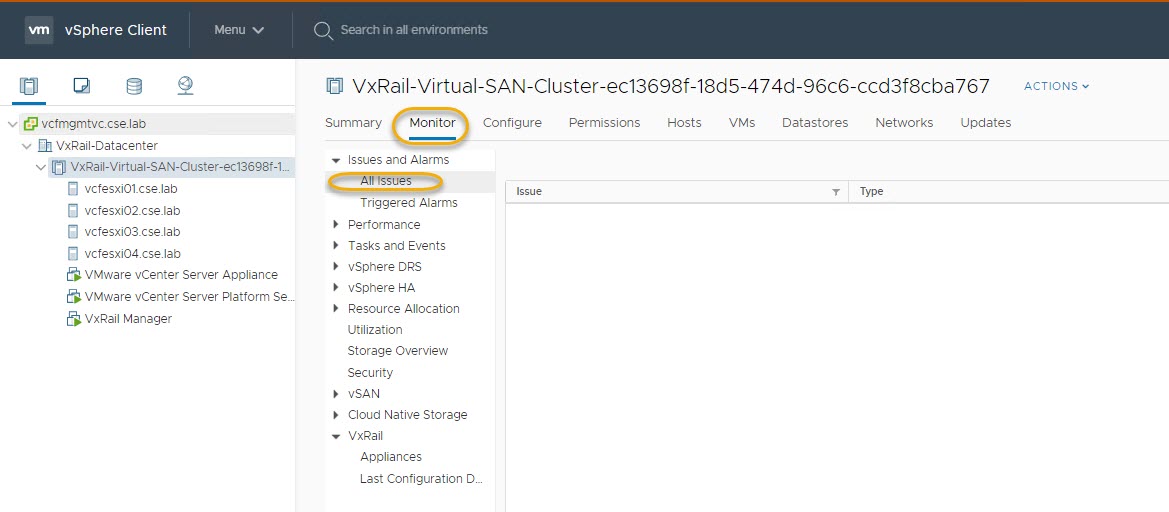Open the Menu dropdown

(x=239, y=30)
